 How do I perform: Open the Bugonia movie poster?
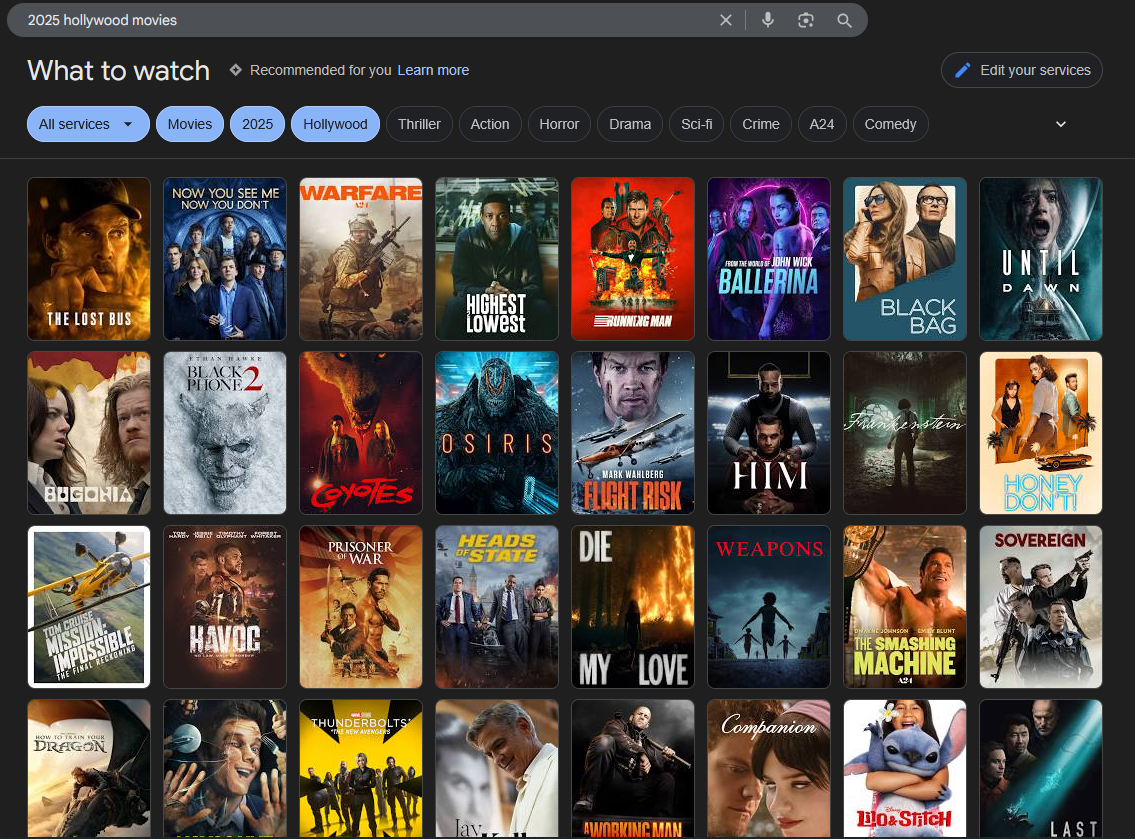[89, 433]
